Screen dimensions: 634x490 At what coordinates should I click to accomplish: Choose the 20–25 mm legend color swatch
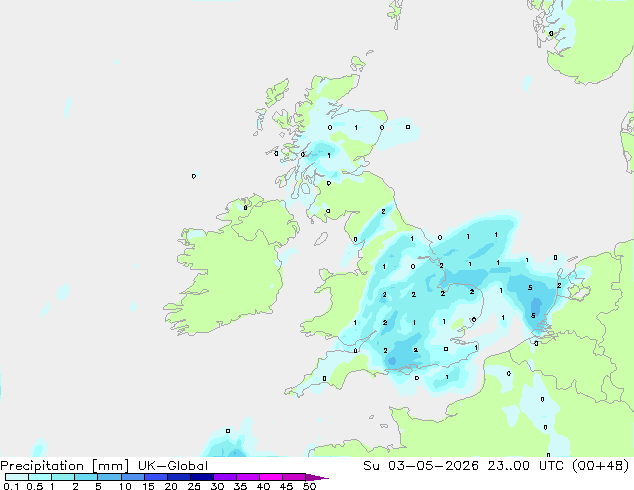pyautogui.click(x=179, y=477)
